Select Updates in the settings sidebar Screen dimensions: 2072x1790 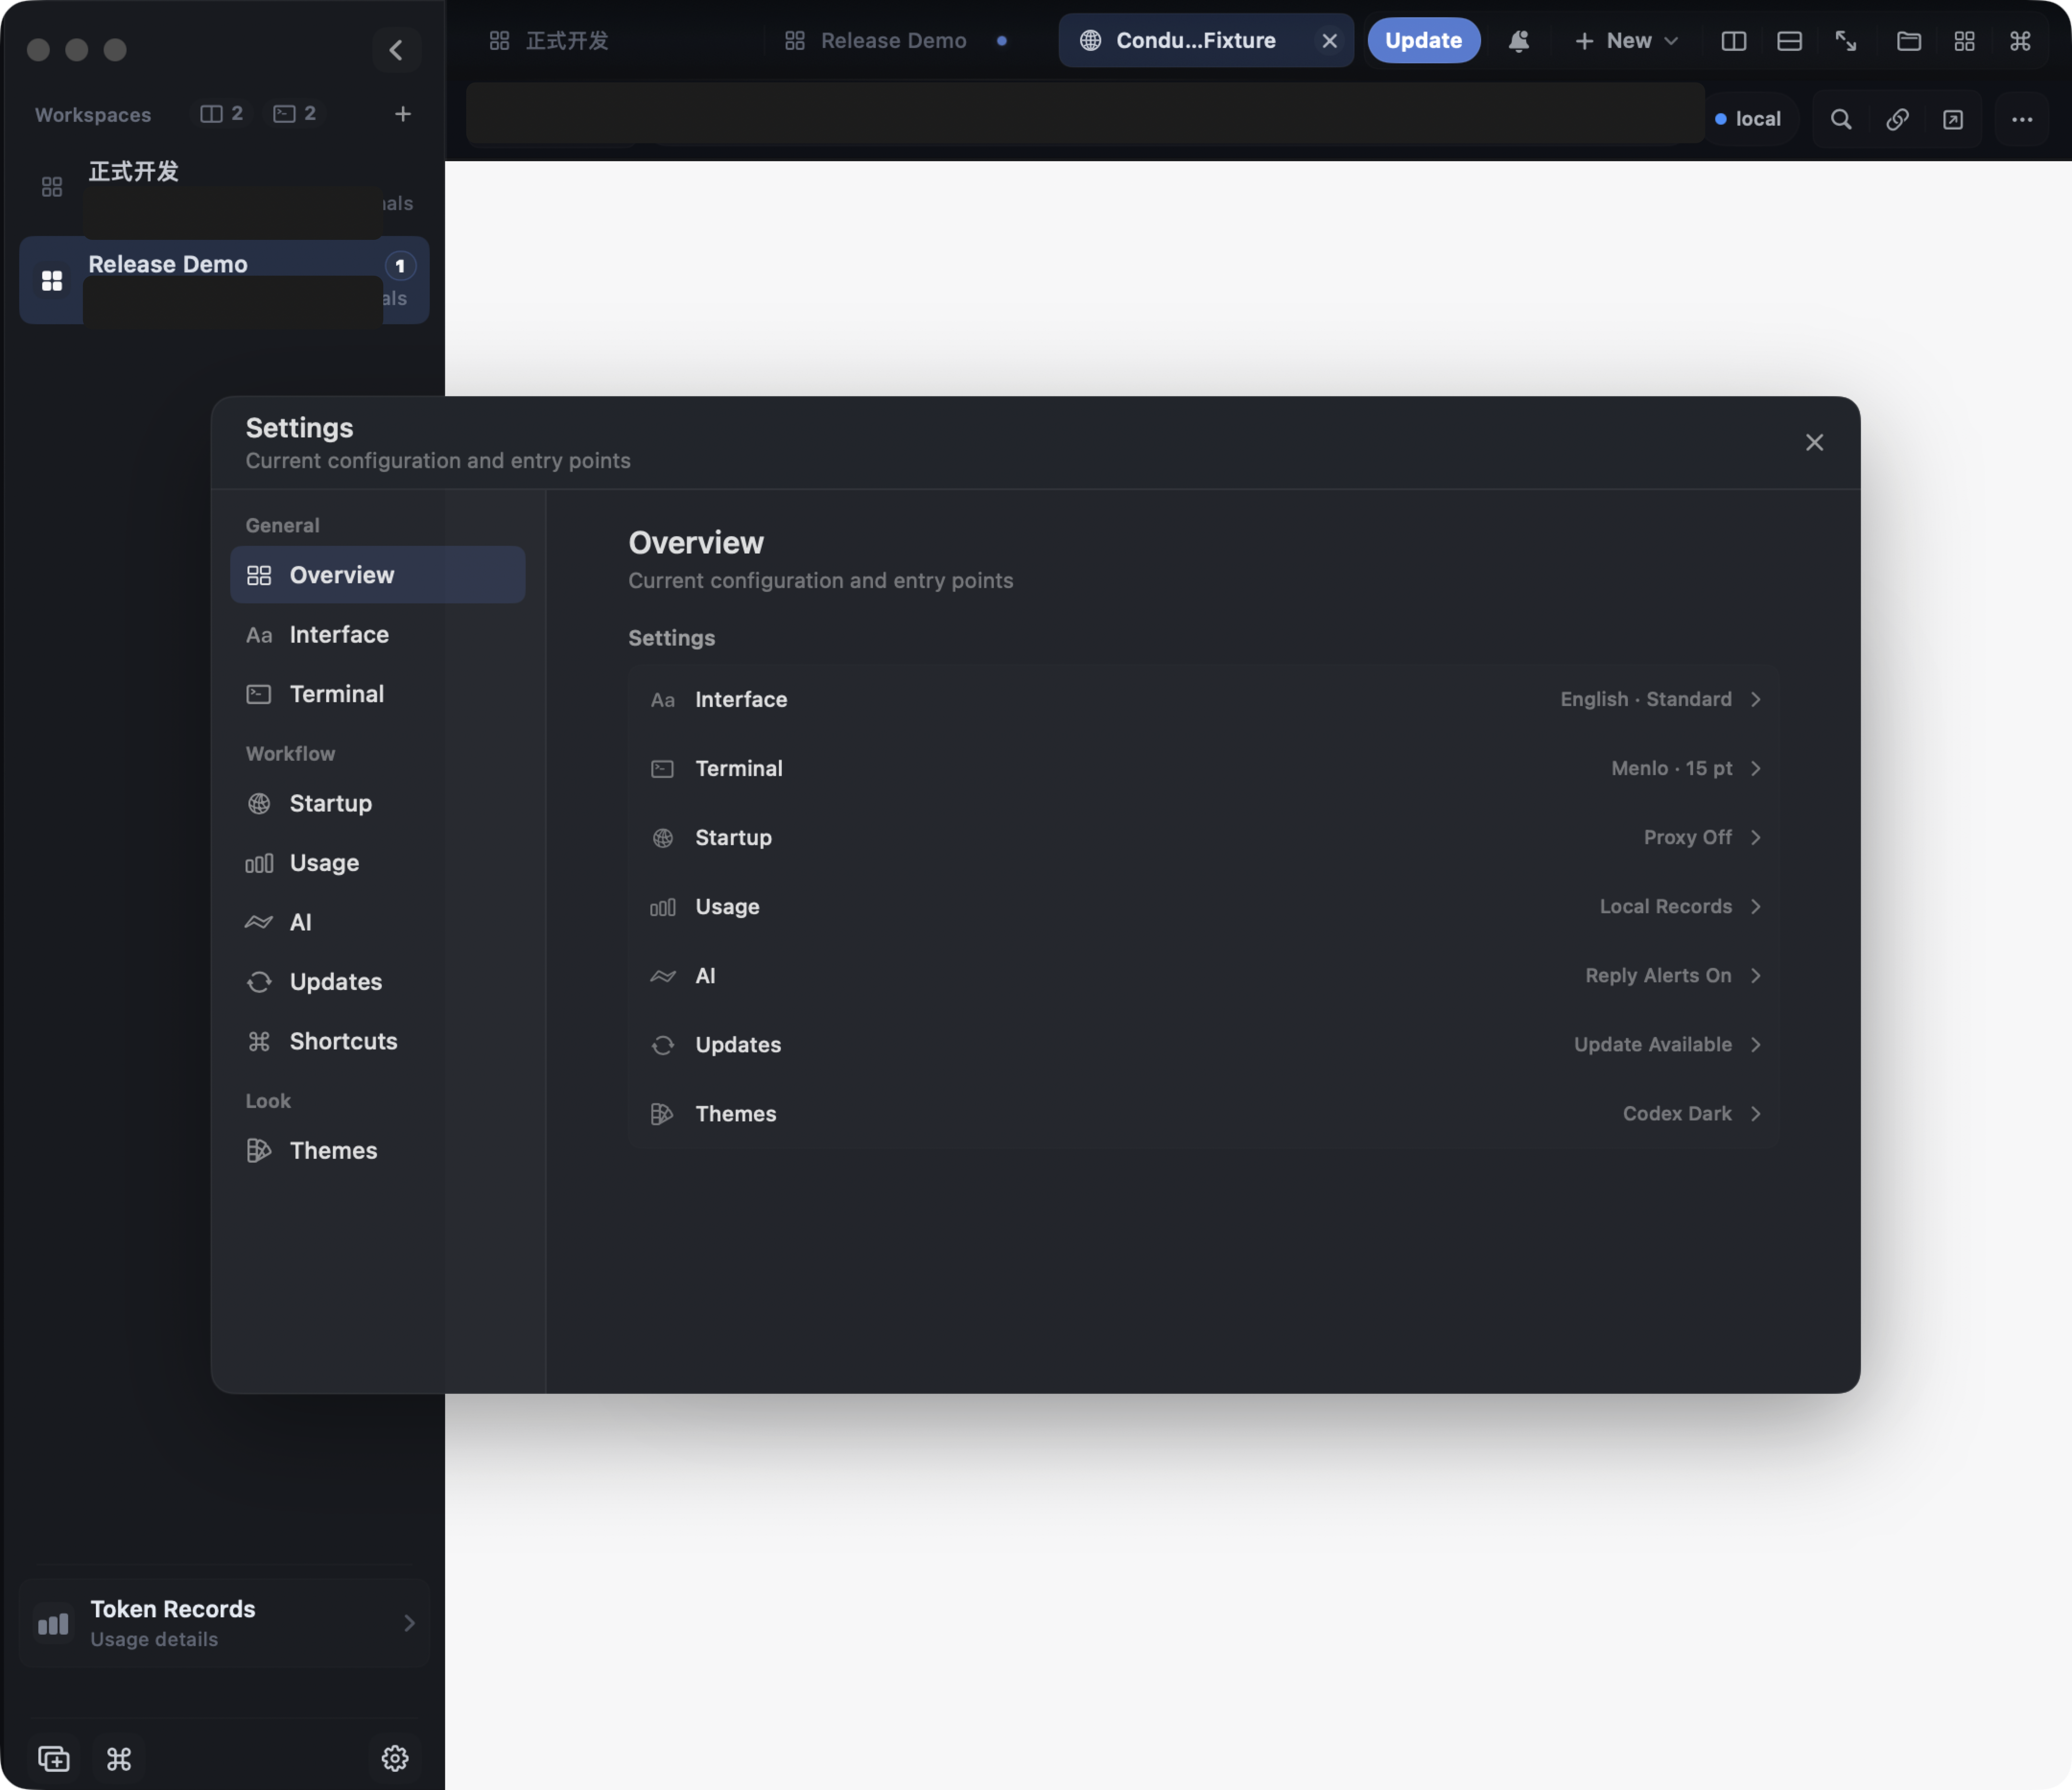378,982
